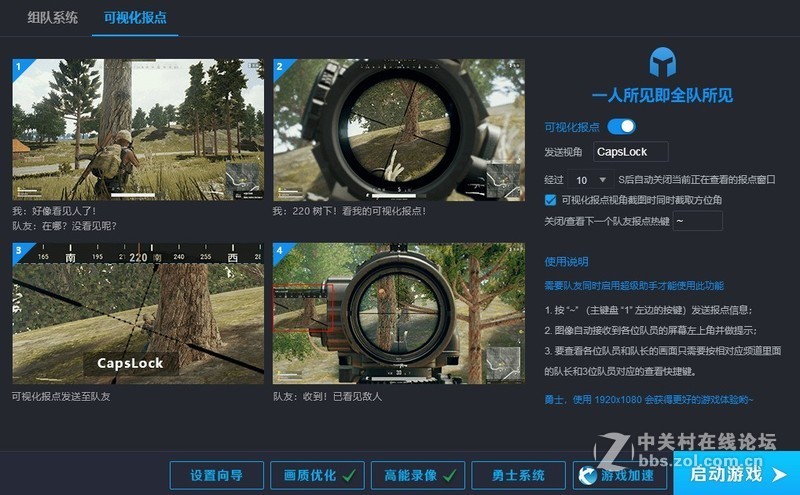Viewport: 800px width, 495px height.
Task: Uncheck 可视化报点视角截图时同时截取方位角 checkbox
Action: coord(551,200)
